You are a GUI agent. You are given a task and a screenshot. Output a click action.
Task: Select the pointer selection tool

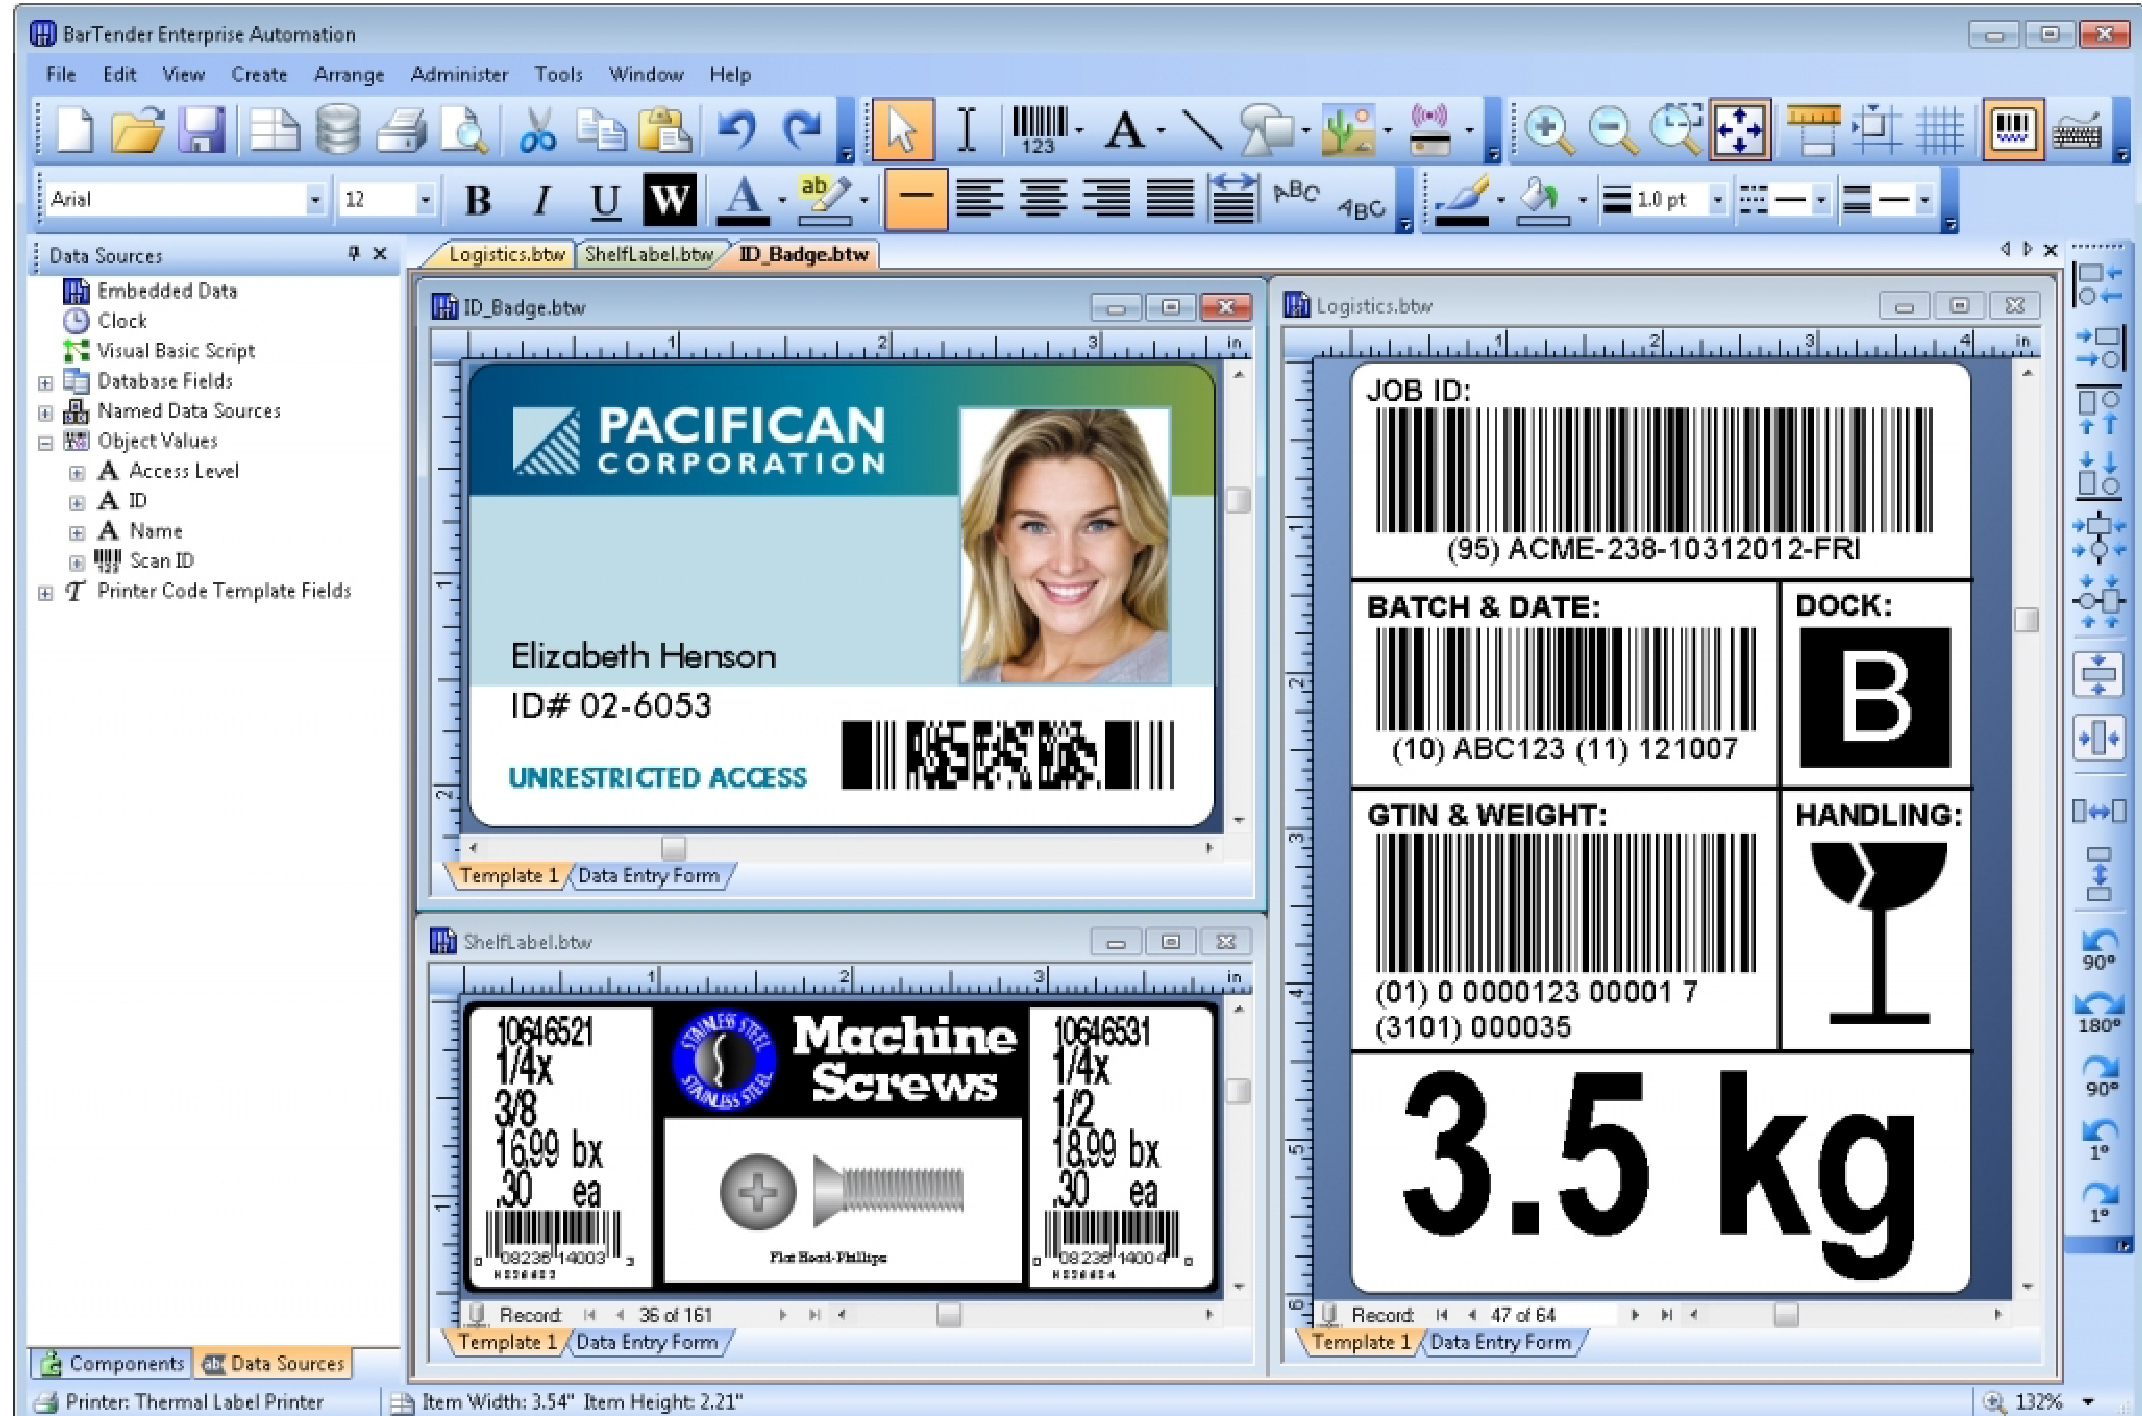click(x=902, y=130)
